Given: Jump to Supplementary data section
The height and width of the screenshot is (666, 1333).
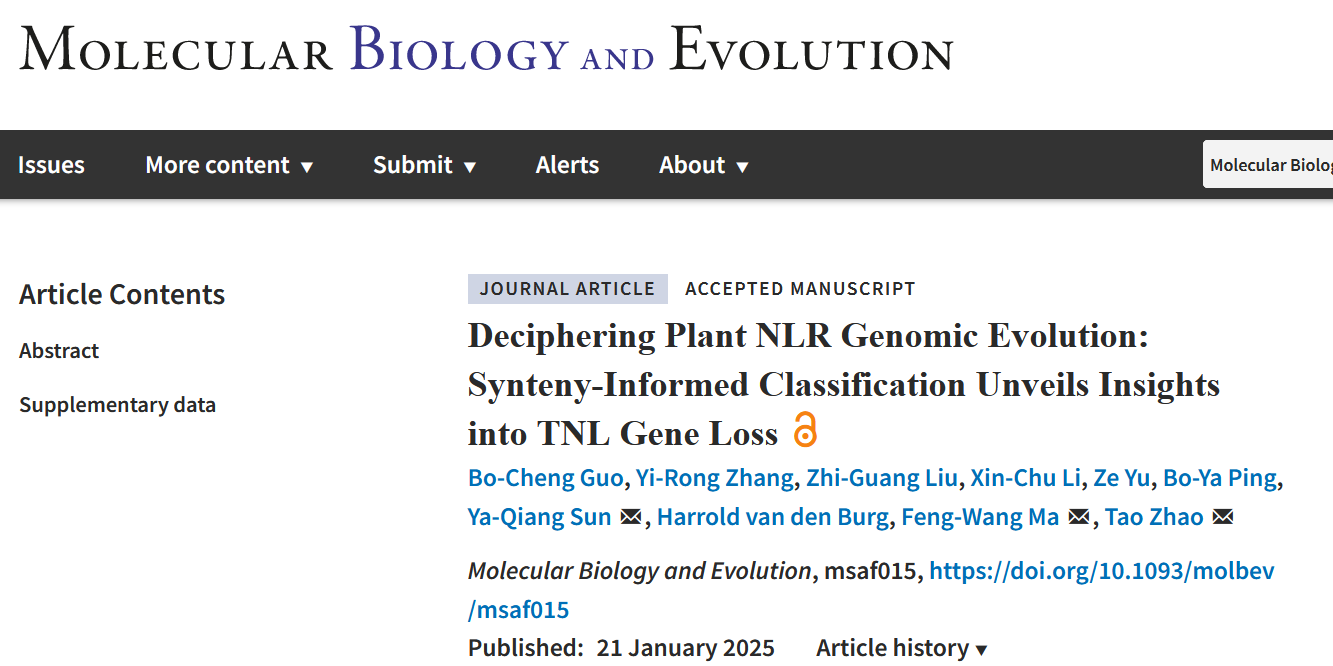Looking at the screenshot, I should click(117, 405).
